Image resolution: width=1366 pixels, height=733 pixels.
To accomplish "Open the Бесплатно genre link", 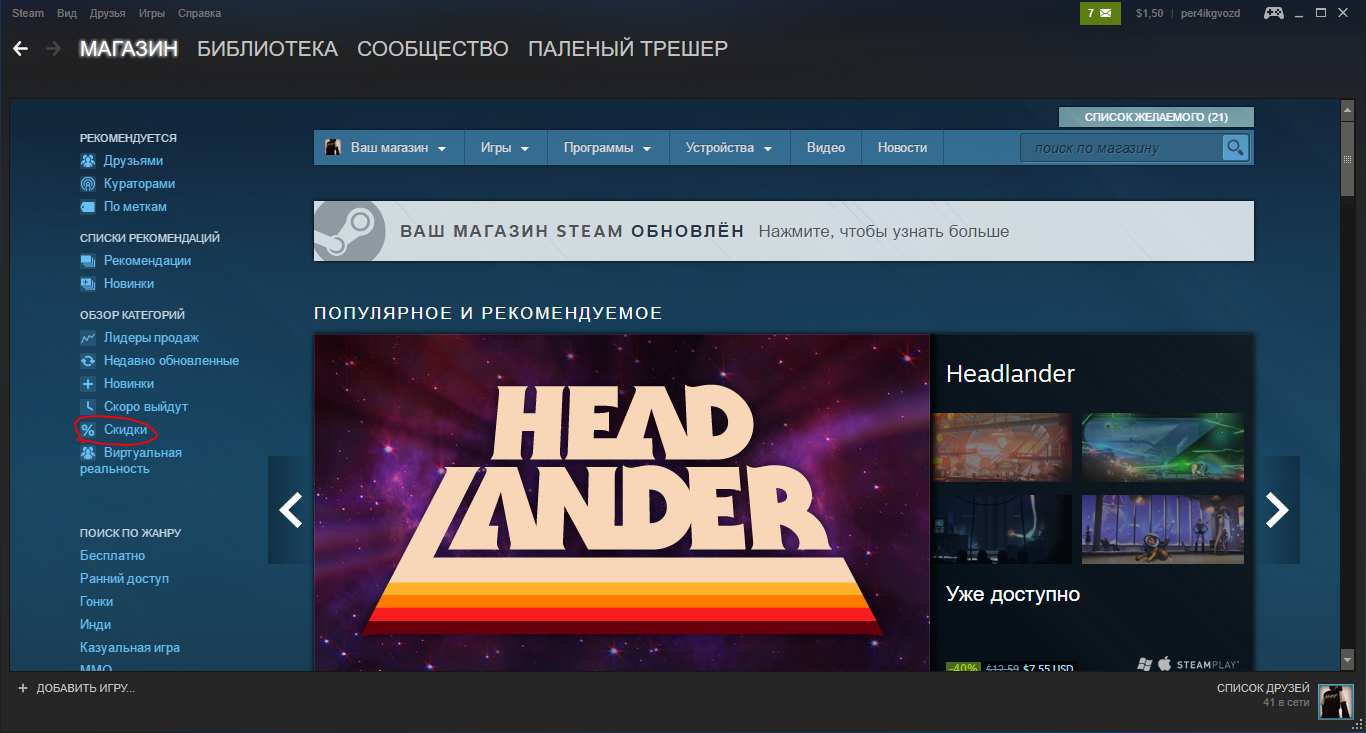I will click(112, 556).
